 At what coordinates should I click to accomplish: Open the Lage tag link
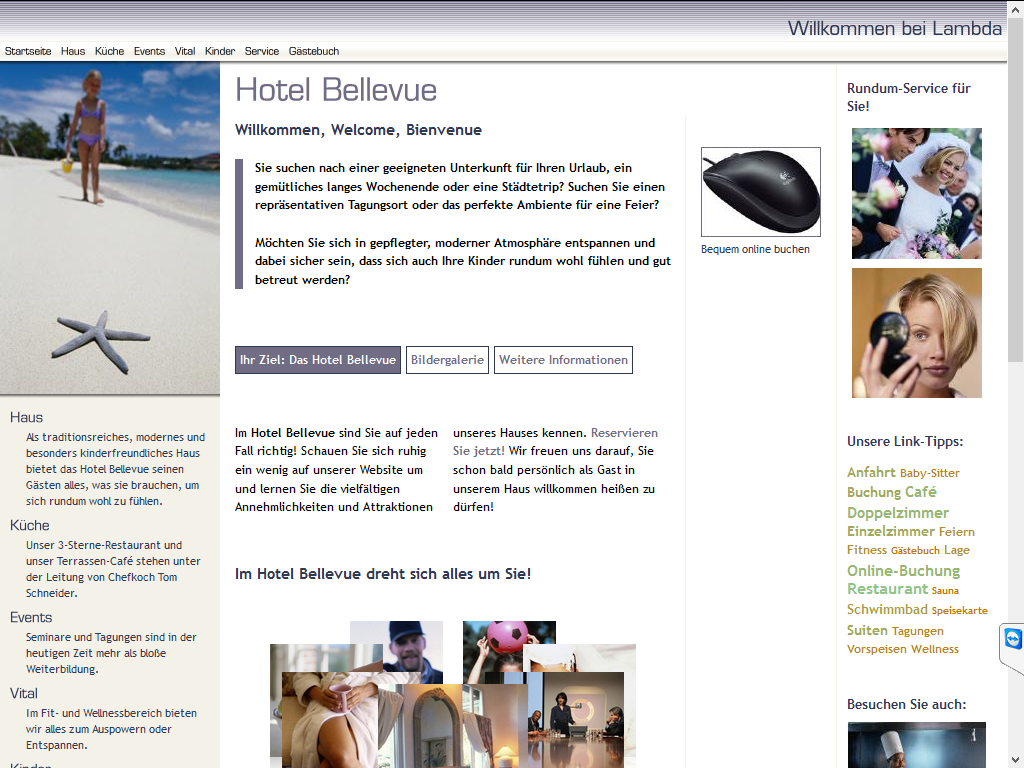click(x=957, y=550)
